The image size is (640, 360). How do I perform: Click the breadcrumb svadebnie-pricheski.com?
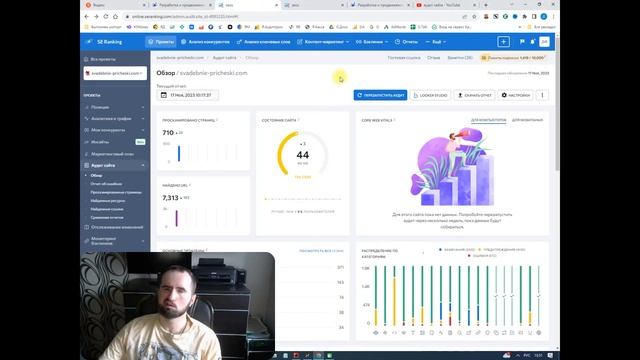[x=180, y=58]
